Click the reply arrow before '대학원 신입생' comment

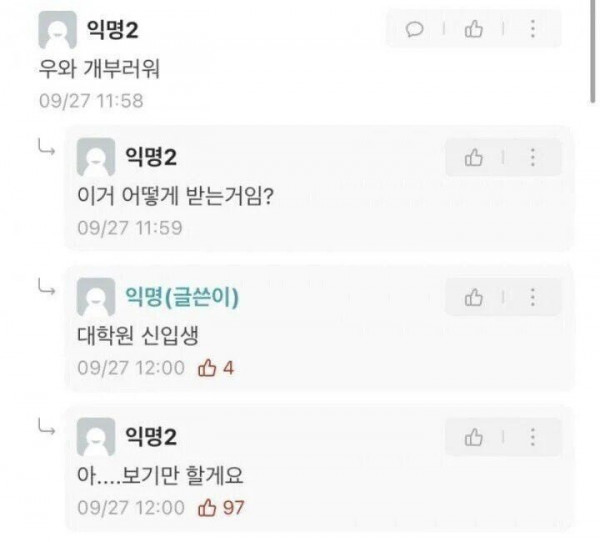[x=46, y=289]
